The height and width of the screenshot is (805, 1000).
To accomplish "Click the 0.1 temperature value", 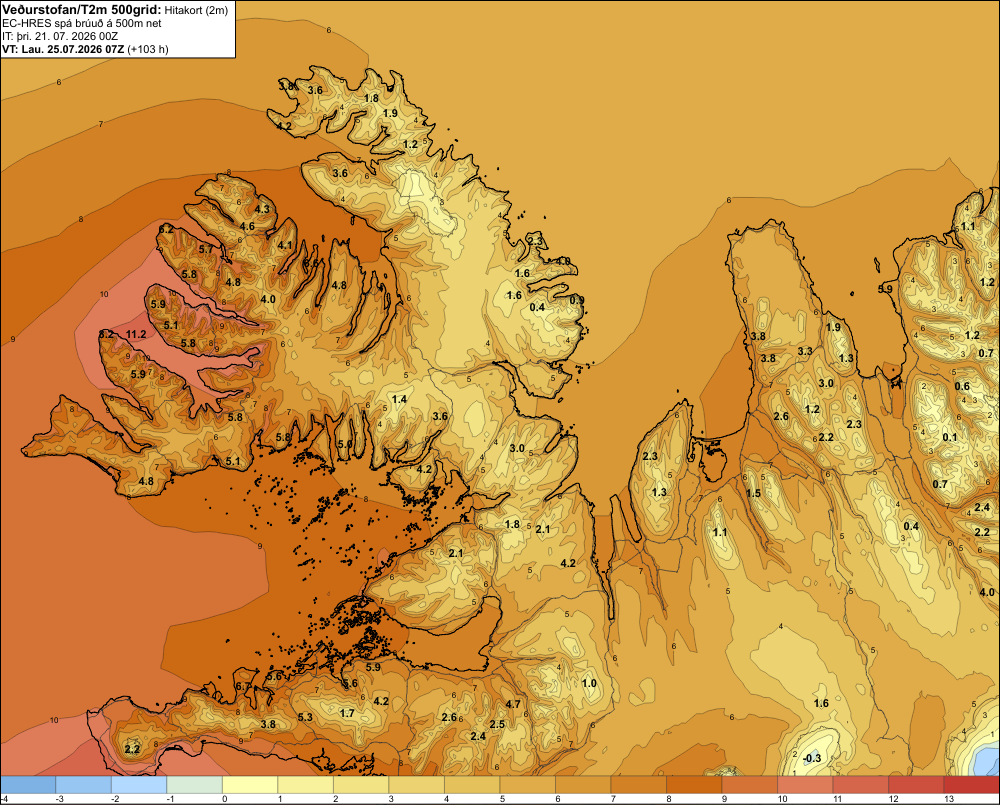I will coord(950,437).
